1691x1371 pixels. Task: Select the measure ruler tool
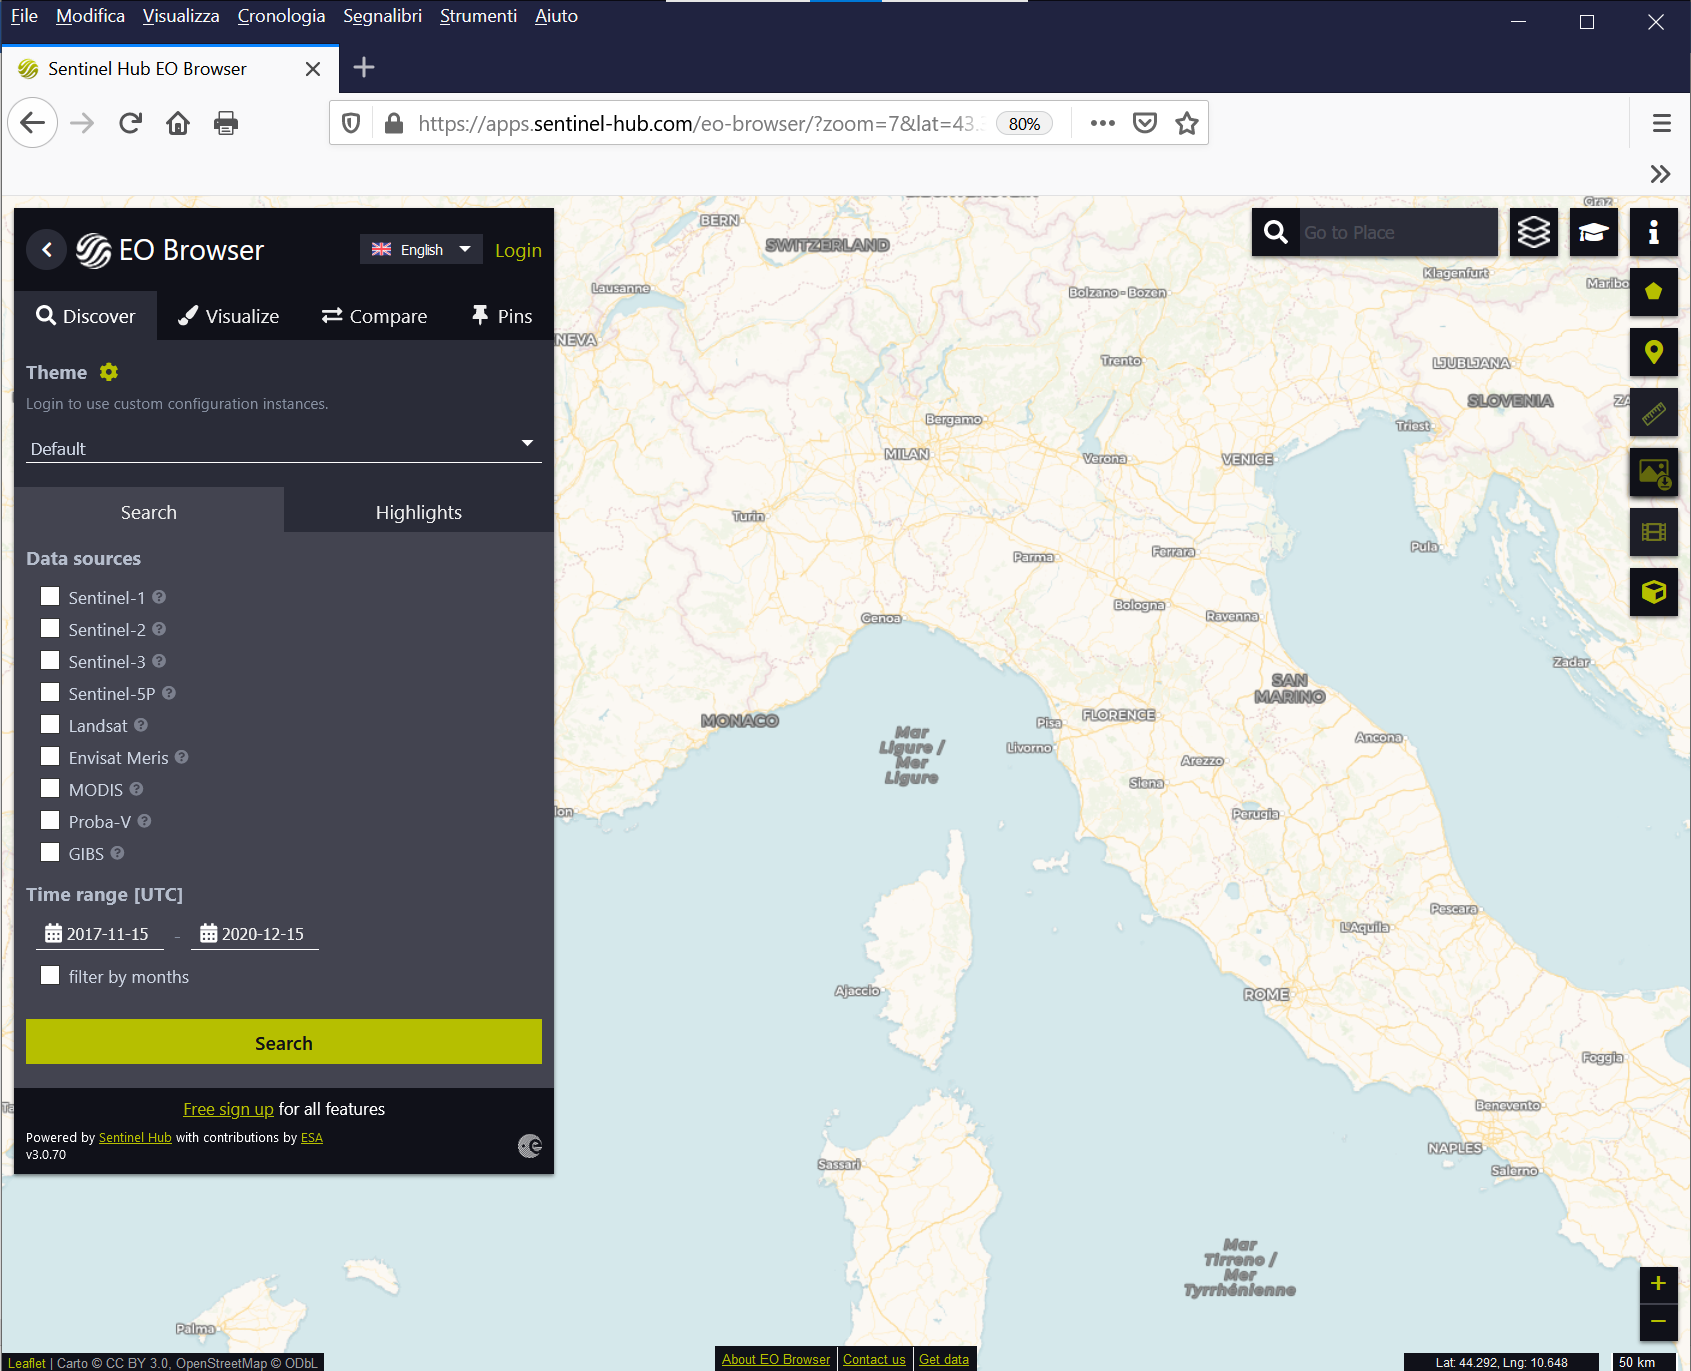(1654, 412)
